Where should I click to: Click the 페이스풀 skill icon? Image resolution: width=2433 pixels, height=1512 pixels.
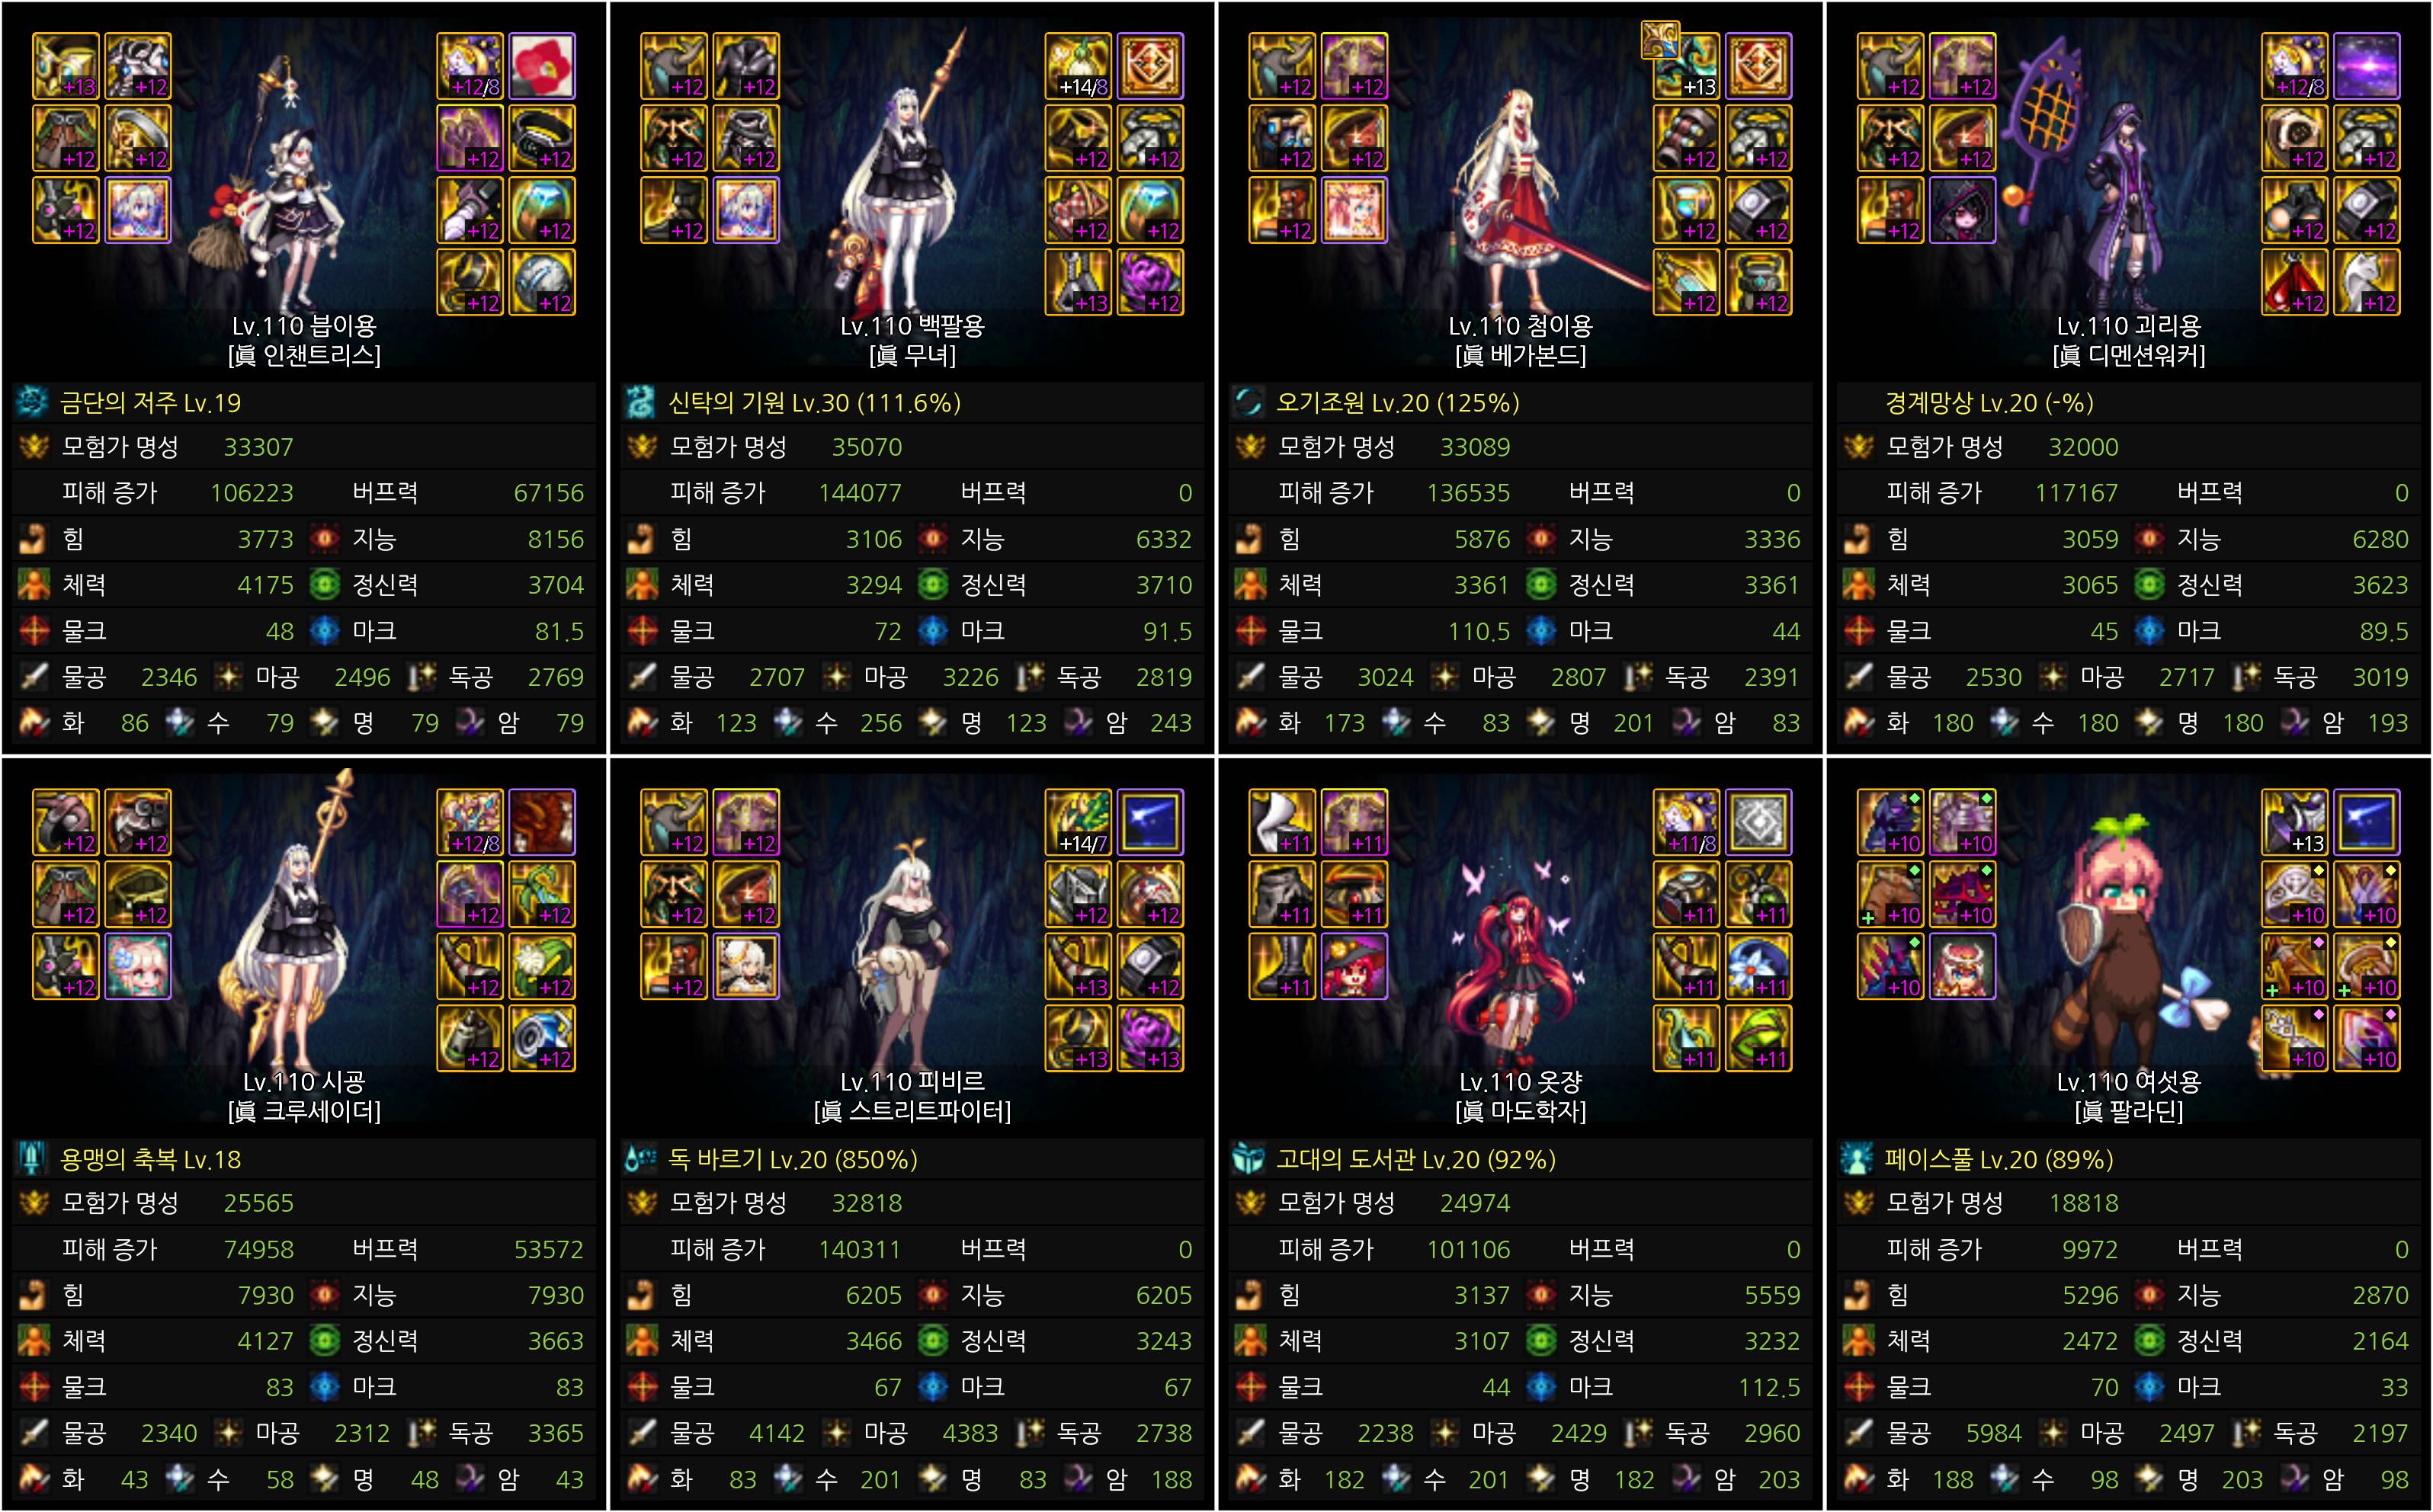[x=1857, y=1159]
